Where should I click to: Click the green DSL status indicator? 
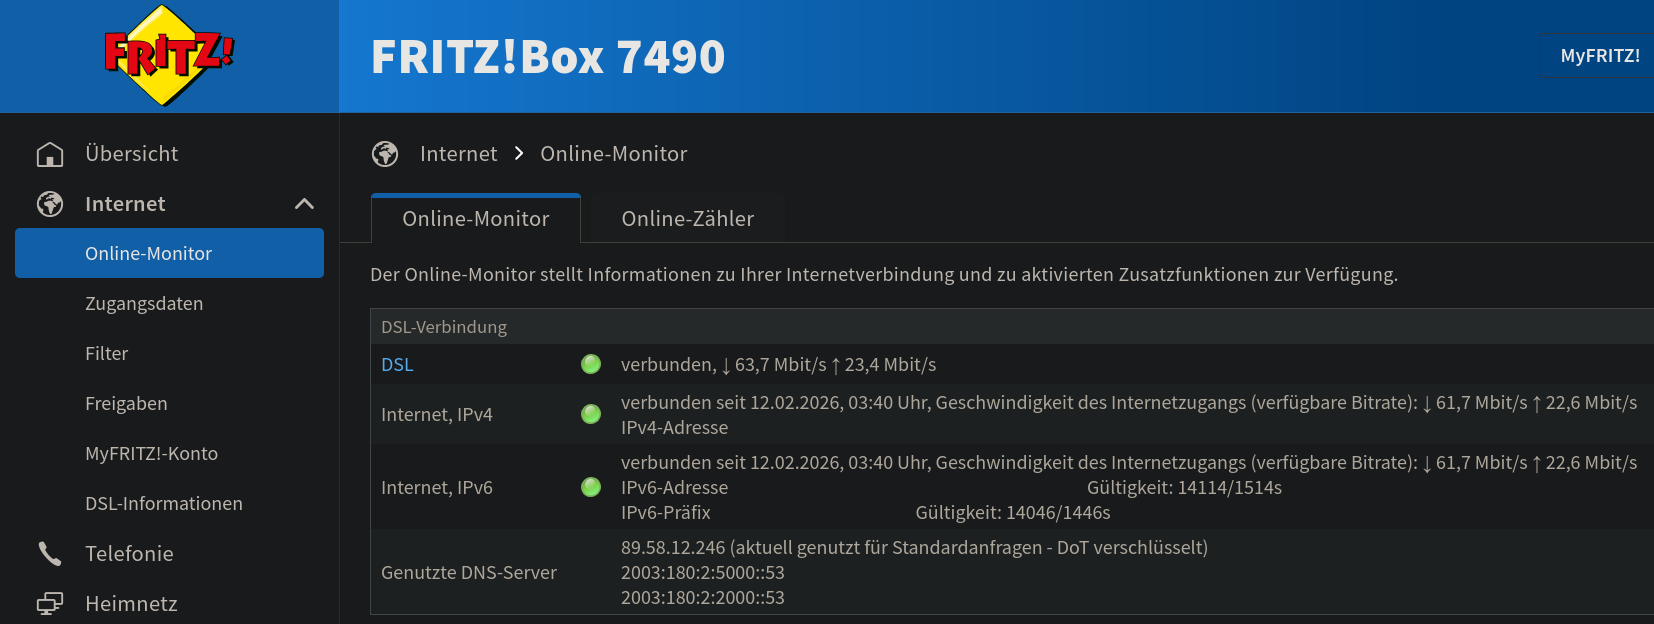tap(591, 364)
